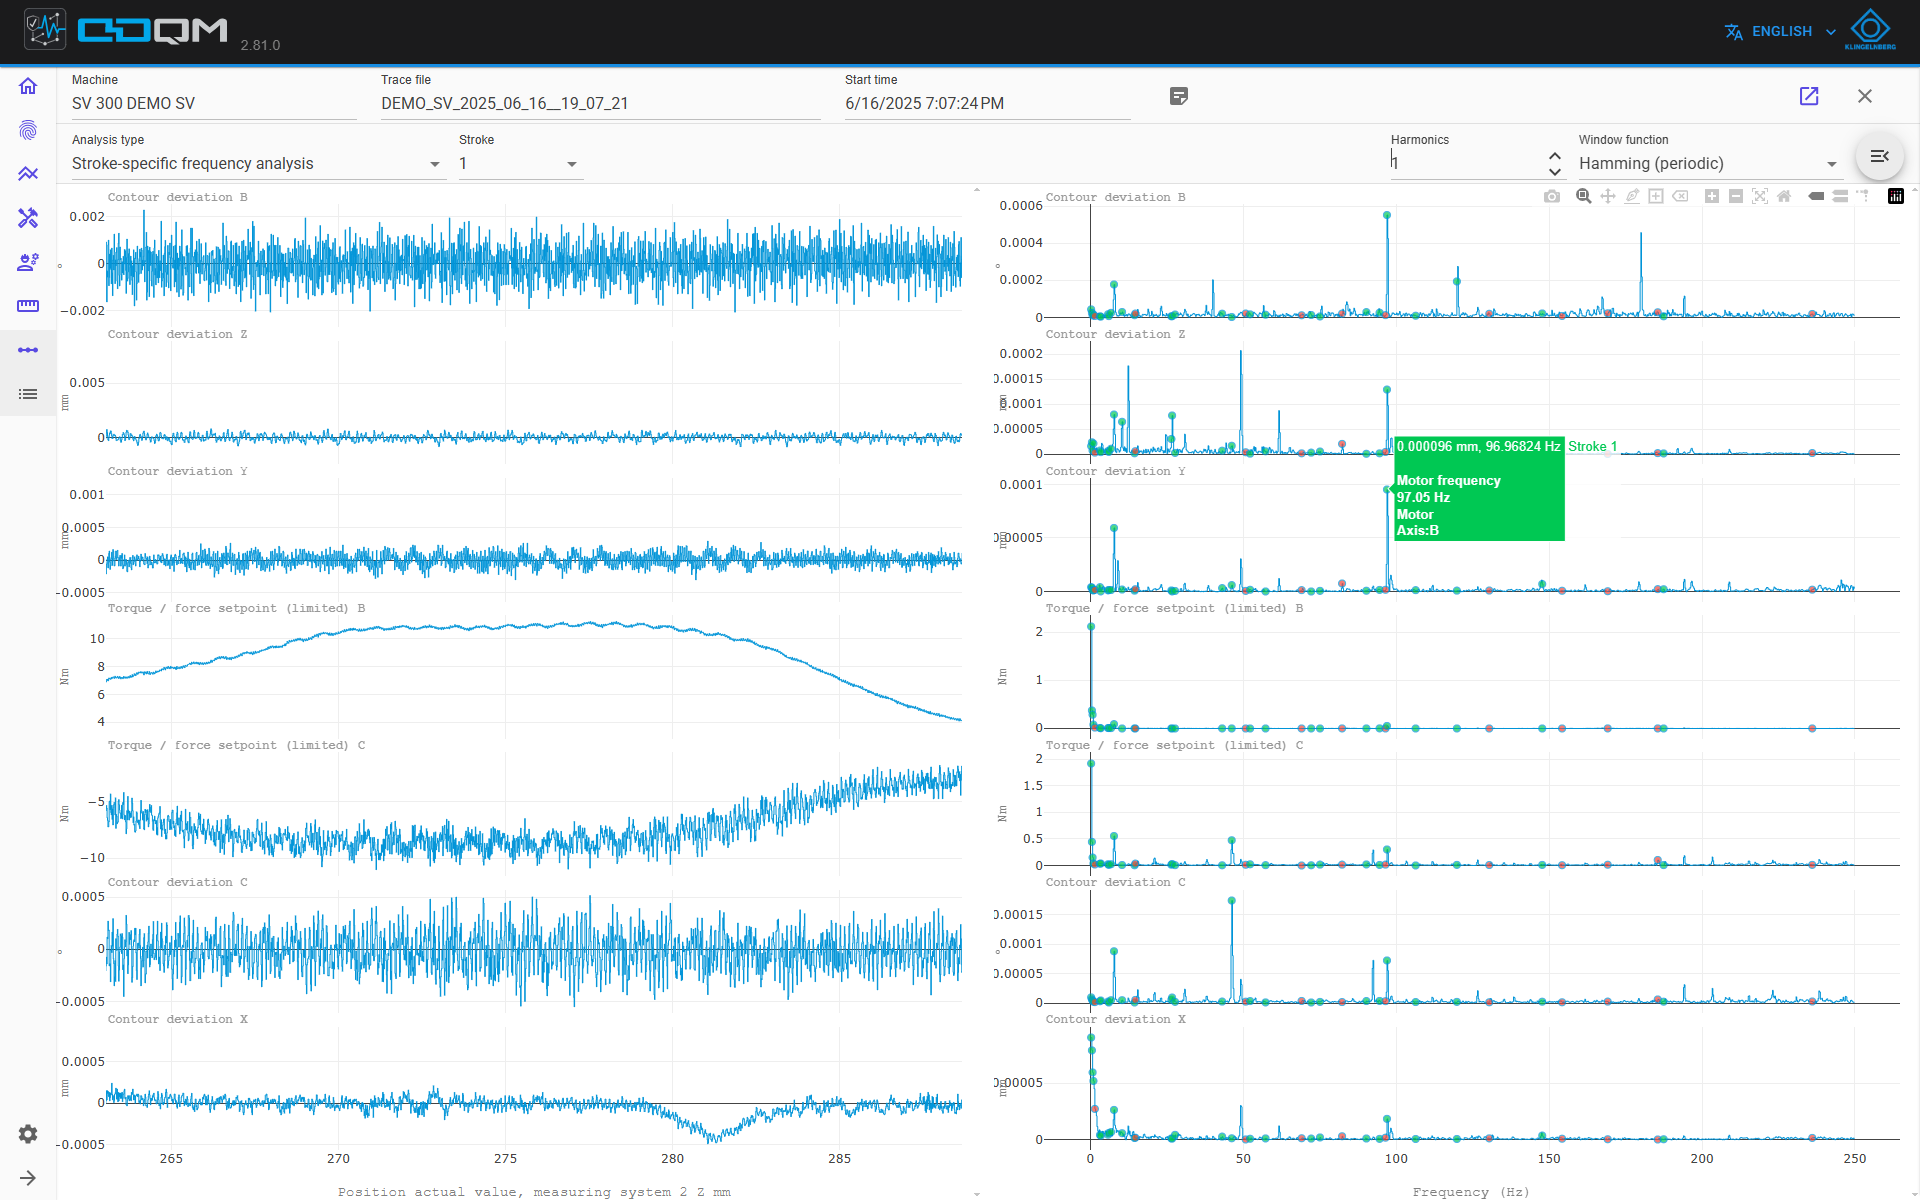Increase the Harmonics value stepper
1920x1200 pixels.
pos(1555,156)
